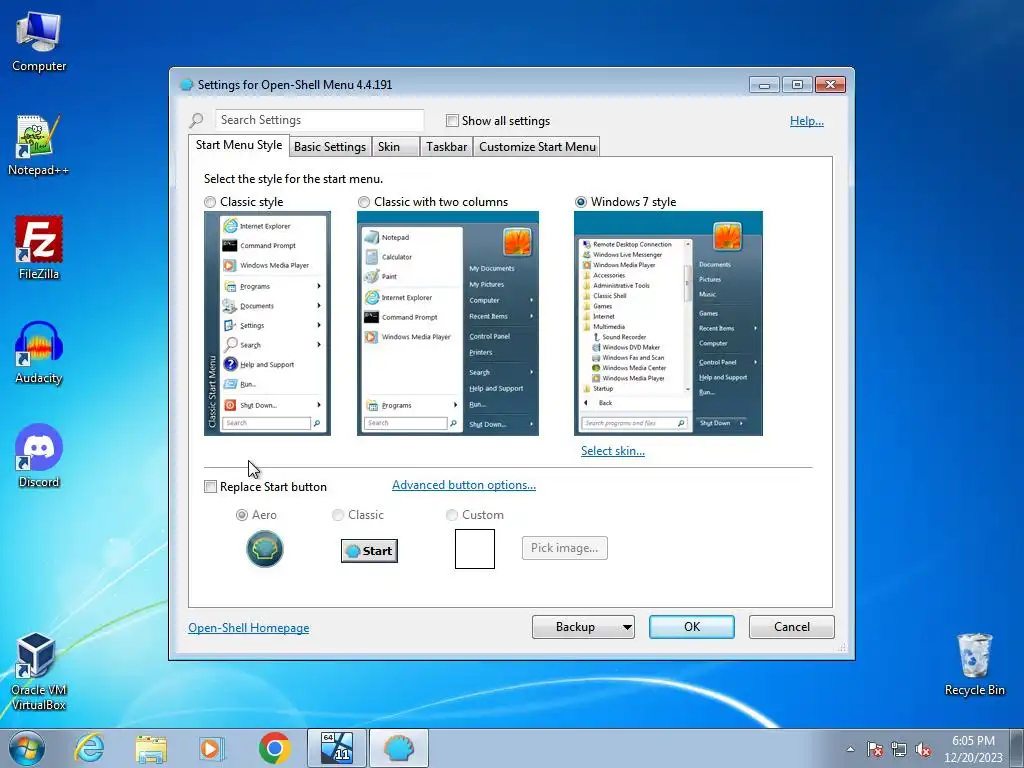Choose the Aero button radio option
The height and width of the screenshot is (768, 1024).
pyautogui.click(x=242, y=515)
